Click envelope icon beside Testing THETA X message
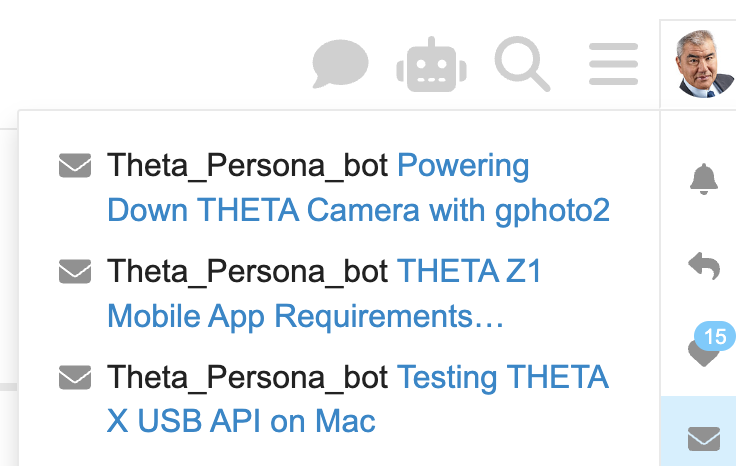The image size is (736, 466). [x=75, y=377]
